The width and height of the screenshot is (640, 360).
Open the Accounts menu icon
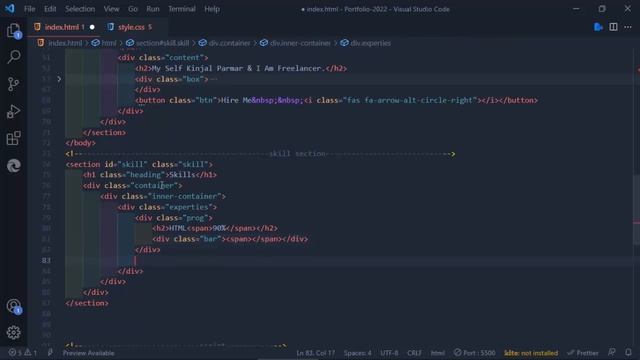[x=13, y=306]
